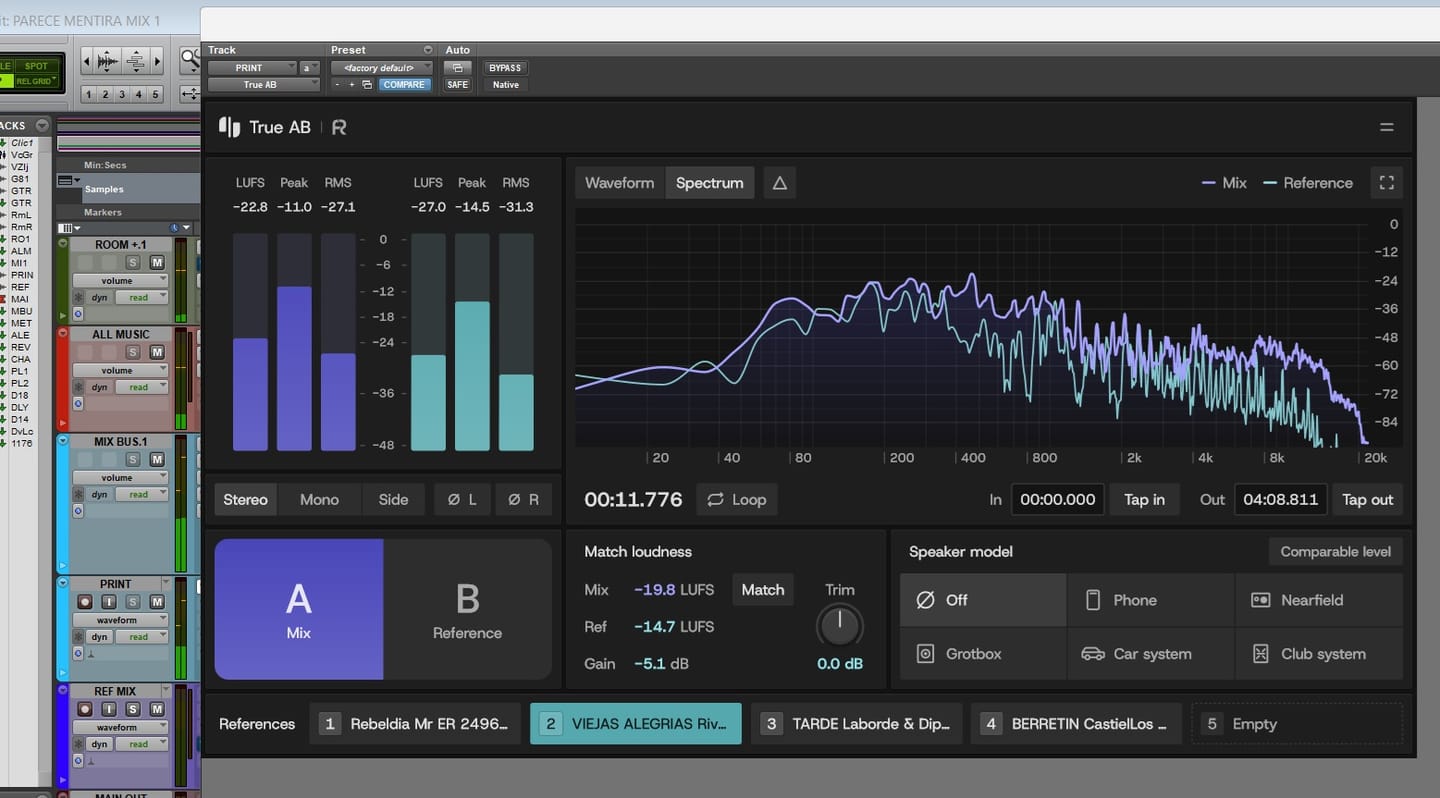Screen dimensions: 1440x798
Task: Switch to the Waveform tab
Action: 619,183
